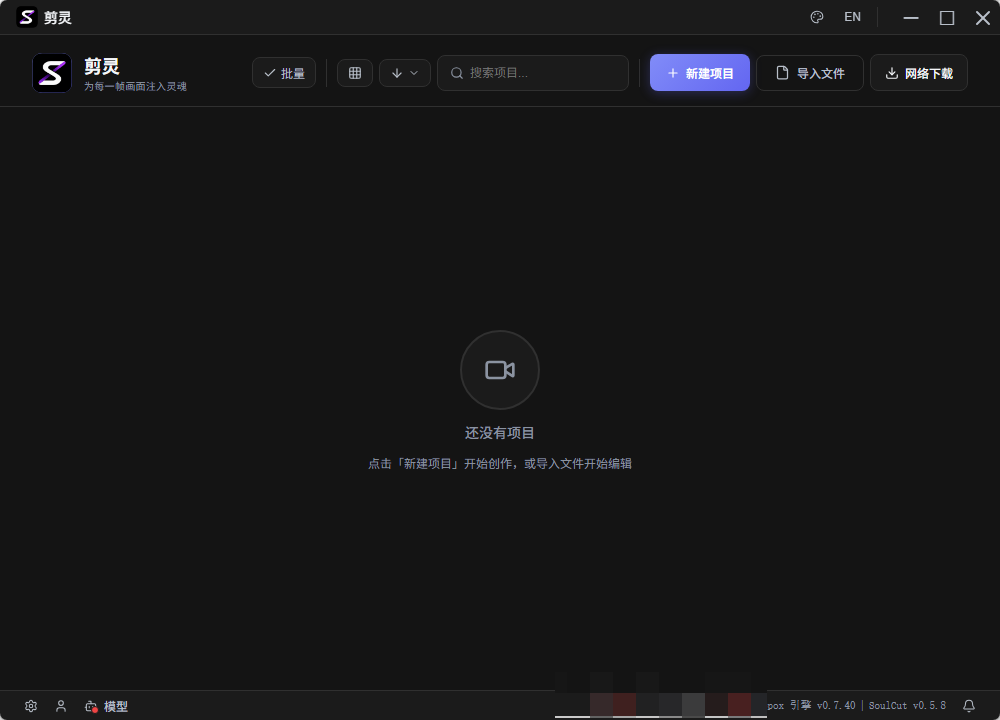Click the 还没有项目 message
Viewport: 1000px width, 720px height.
pyautogui.click(x=500, y=433)
